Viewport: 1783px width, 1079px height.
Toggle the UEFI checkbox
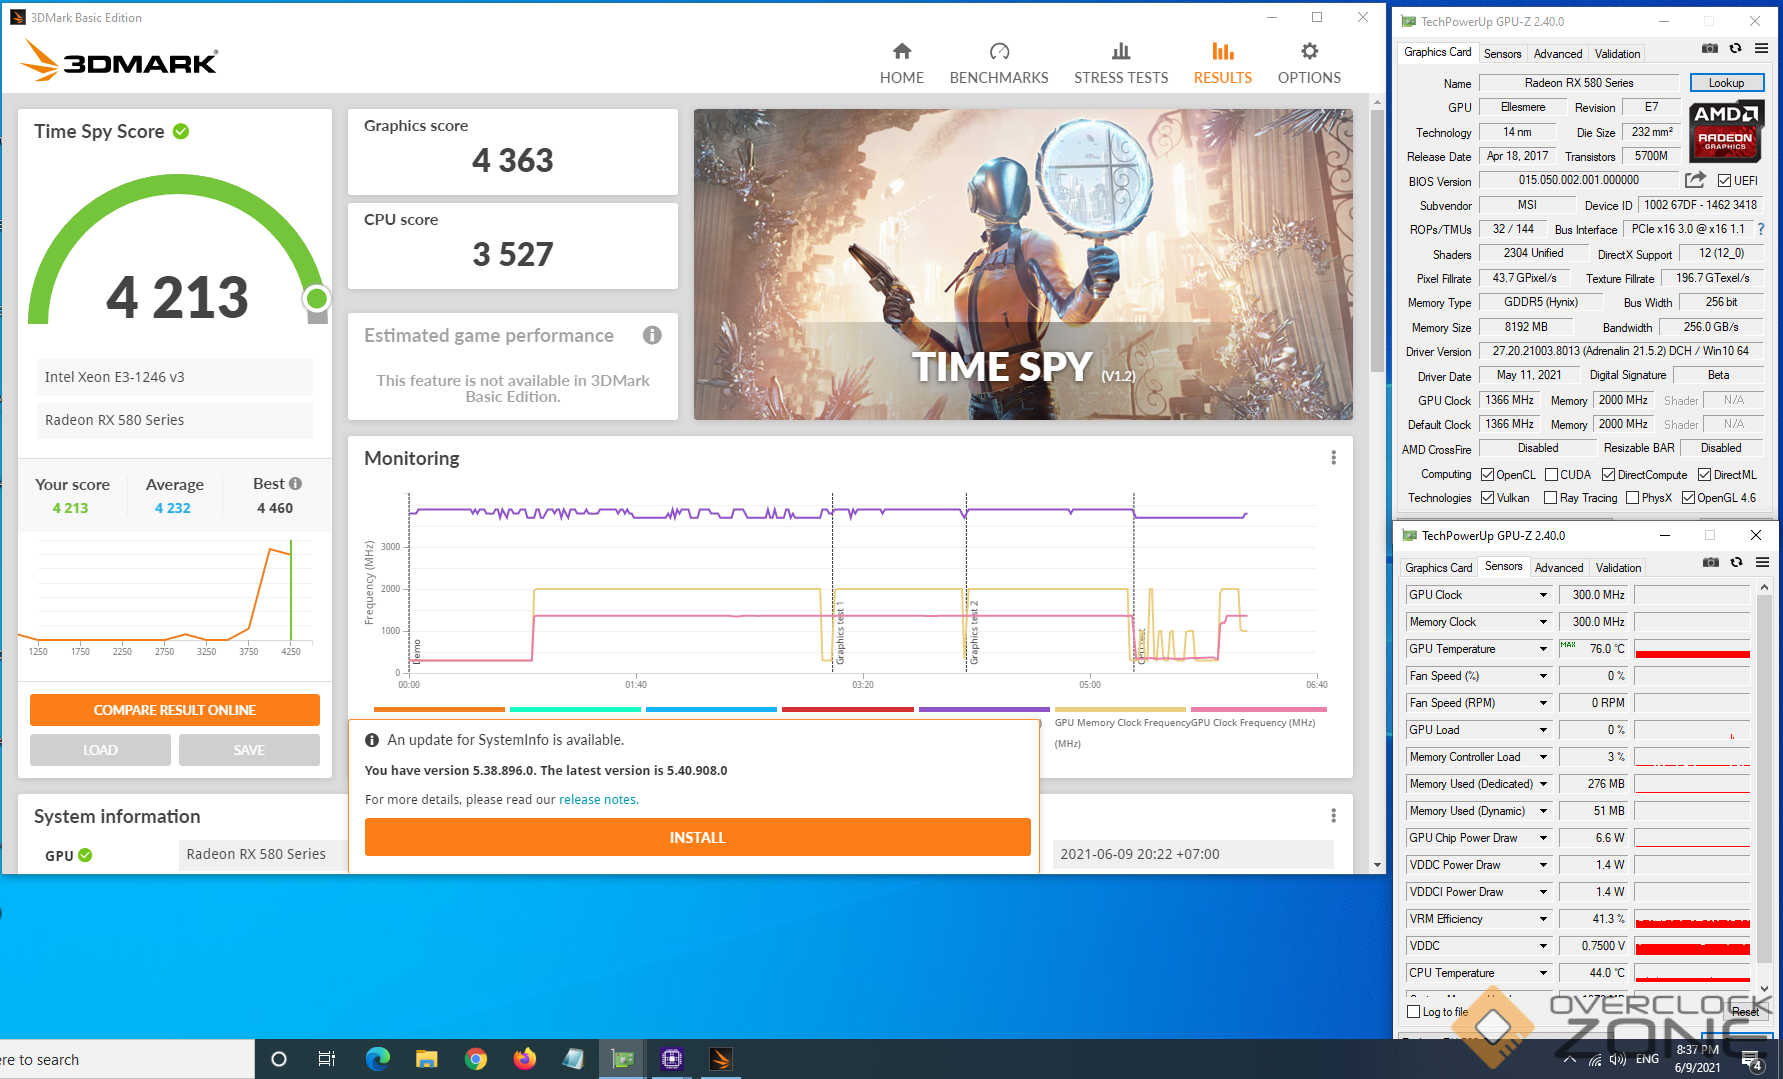tap(1724, 181)
